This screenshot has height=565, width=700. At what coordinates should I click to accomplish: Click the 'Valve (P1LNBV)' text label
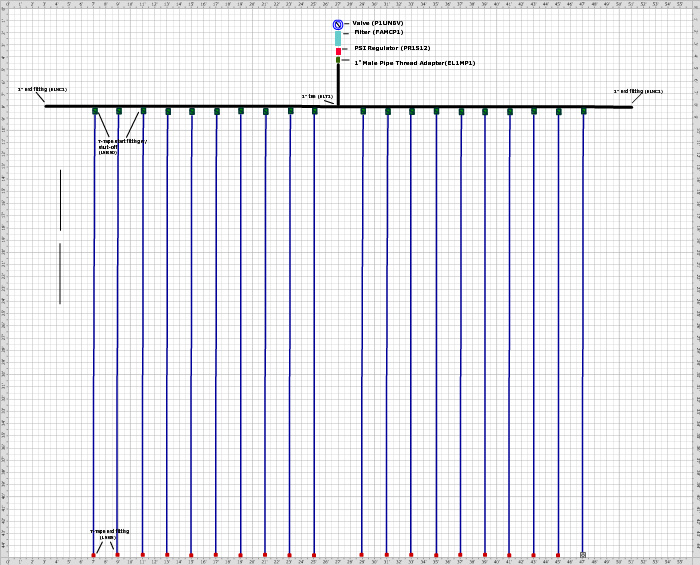(x=378, y=23)
